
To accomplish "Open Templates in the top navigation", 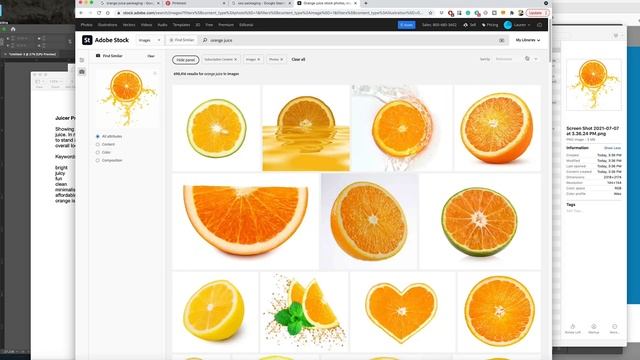I will (x=181, y=25).
